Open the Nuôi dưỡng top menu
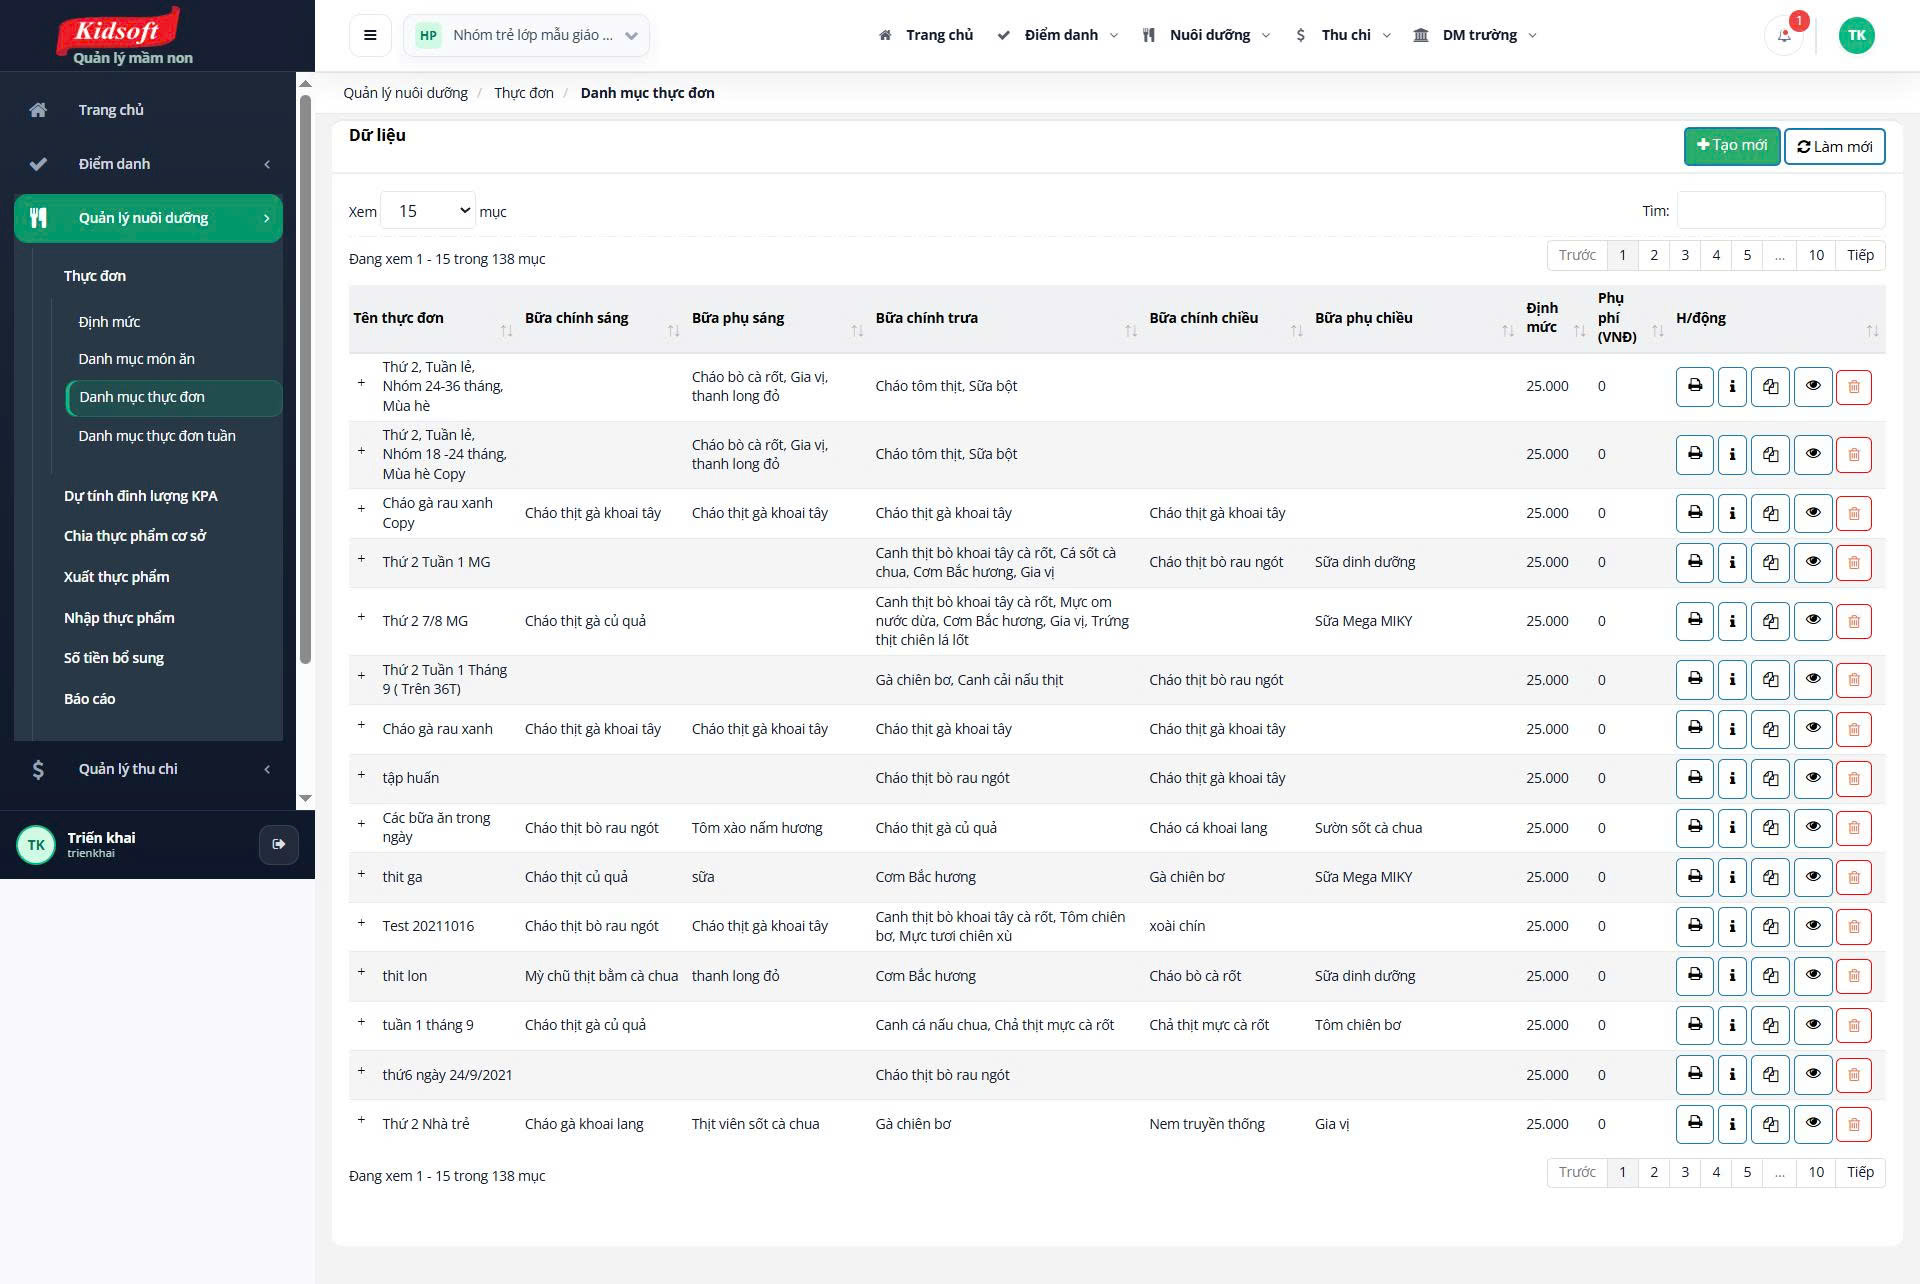 click(1208, 36)
